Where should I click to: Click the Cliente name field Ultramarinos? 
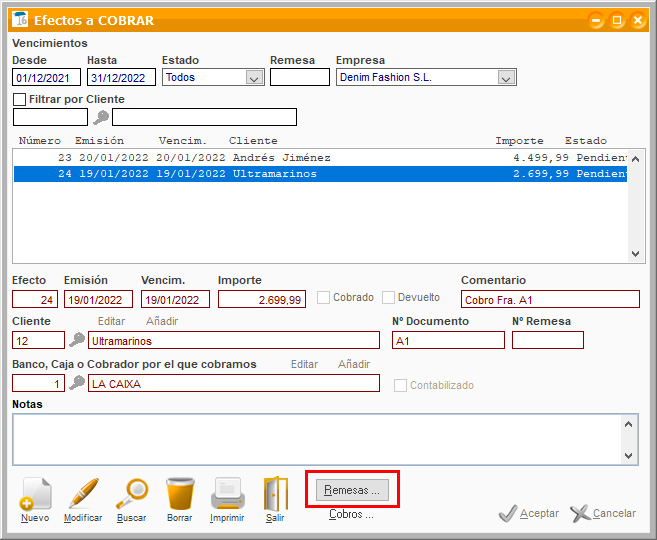[x=234, y=340]
